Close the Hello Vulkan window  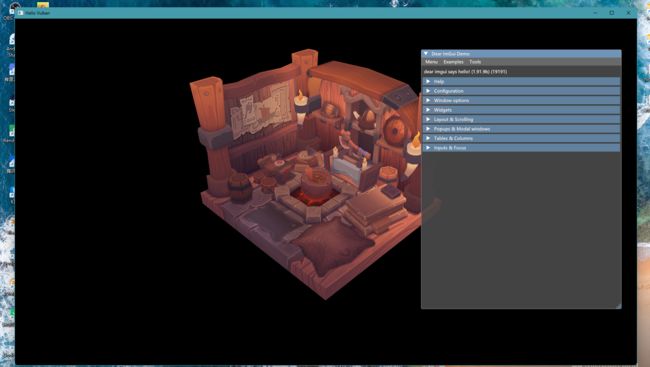(x=628, y=13)
